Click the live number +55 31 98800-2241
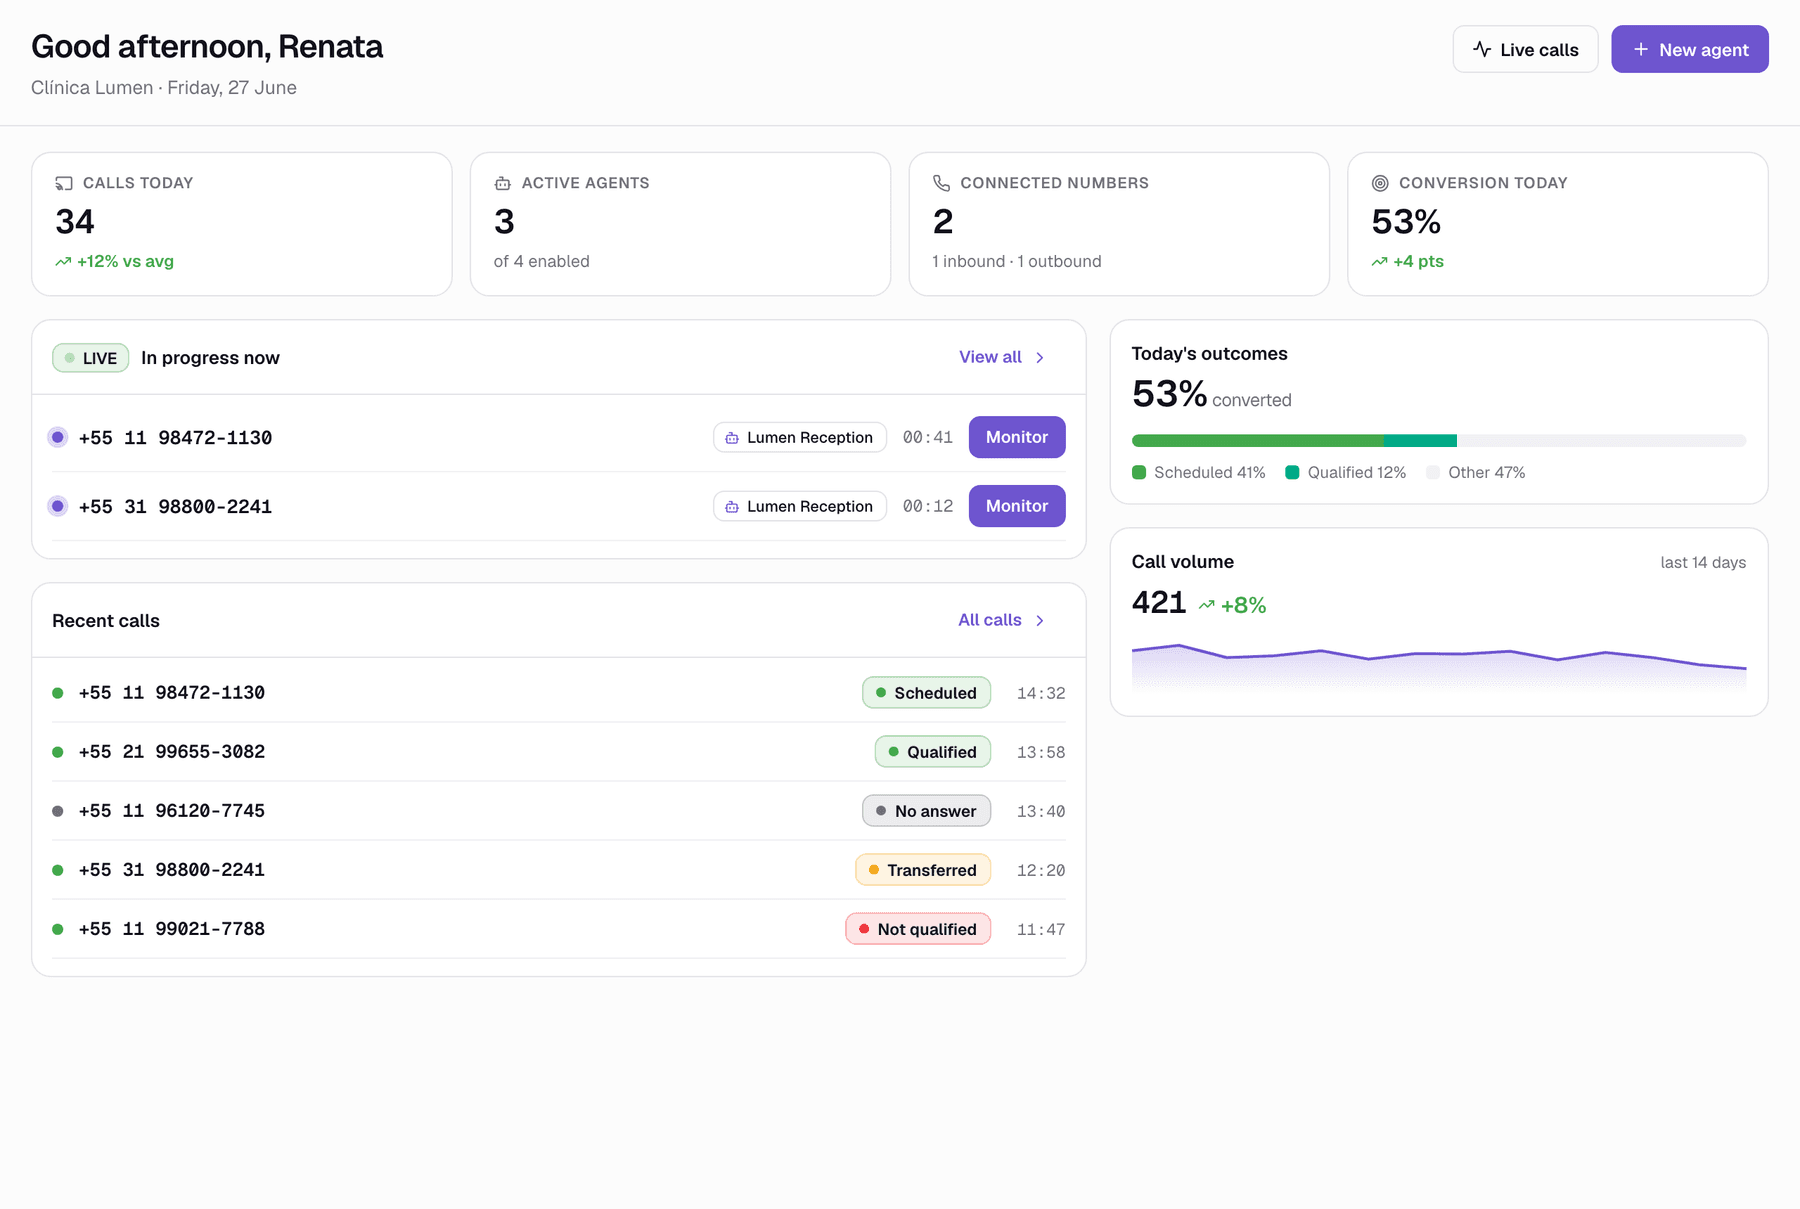Image resolution: width=1800 pixels, height=1209 pixels. click(175, 506)
